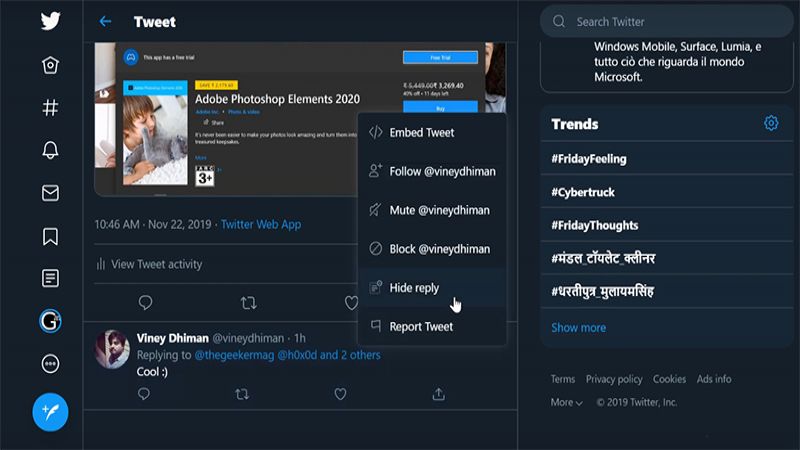This screenshot has width=800, height=450.
Task: Open Ads info footer link
Action: (714, 379)
